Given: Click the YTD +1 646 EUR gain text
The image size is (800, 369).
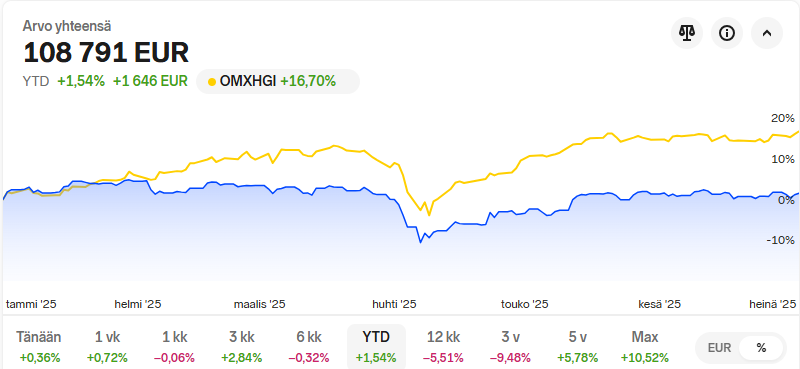Looking at the screenshot, I should pos(150,81).
